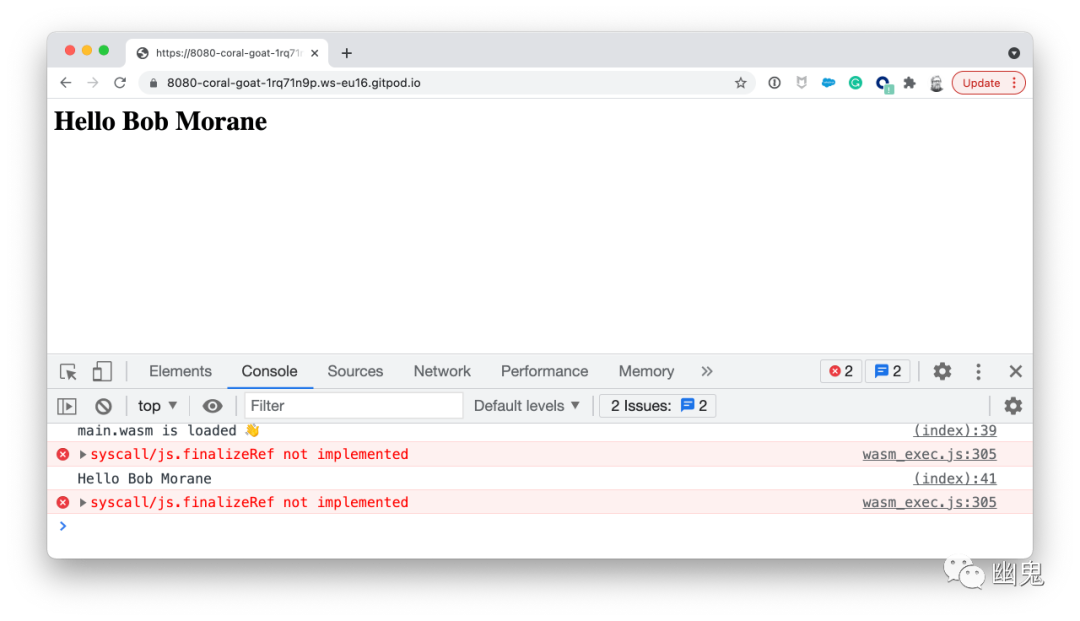The width and height of the screenshot is (1080, 621).
Task: Show more DevTools tabs
Action: 707,371
